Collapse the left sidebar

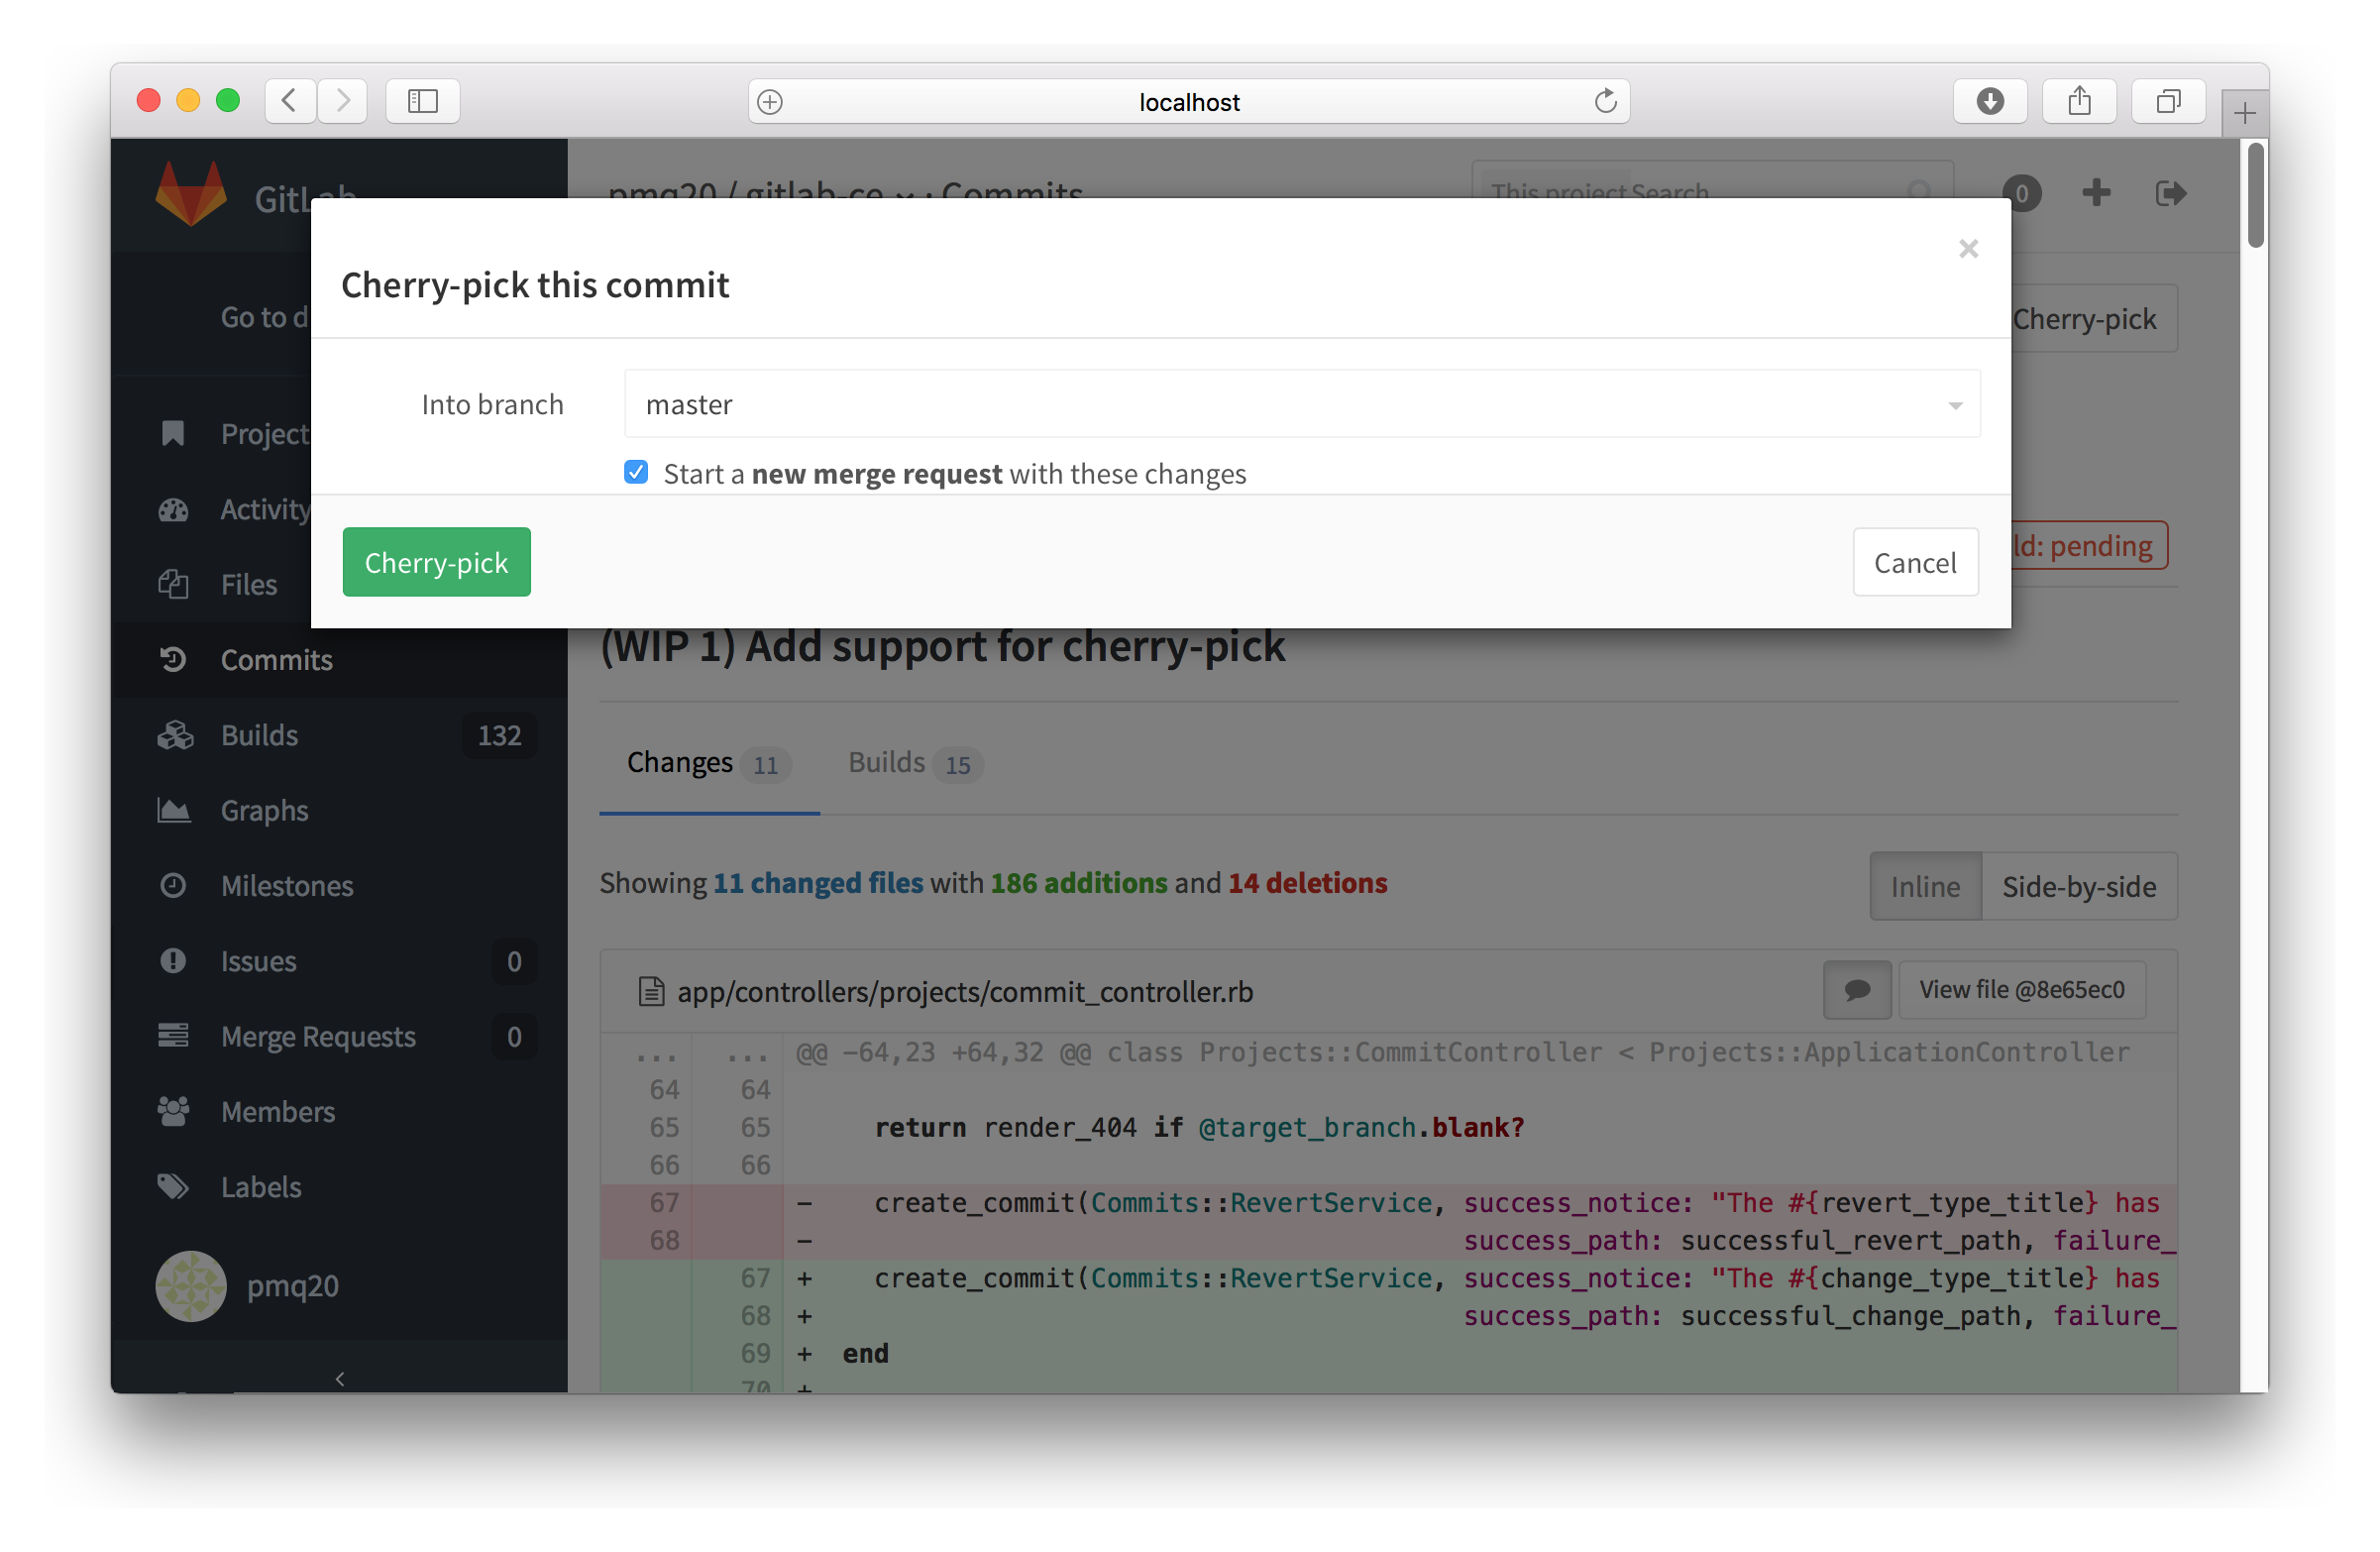339,1377
